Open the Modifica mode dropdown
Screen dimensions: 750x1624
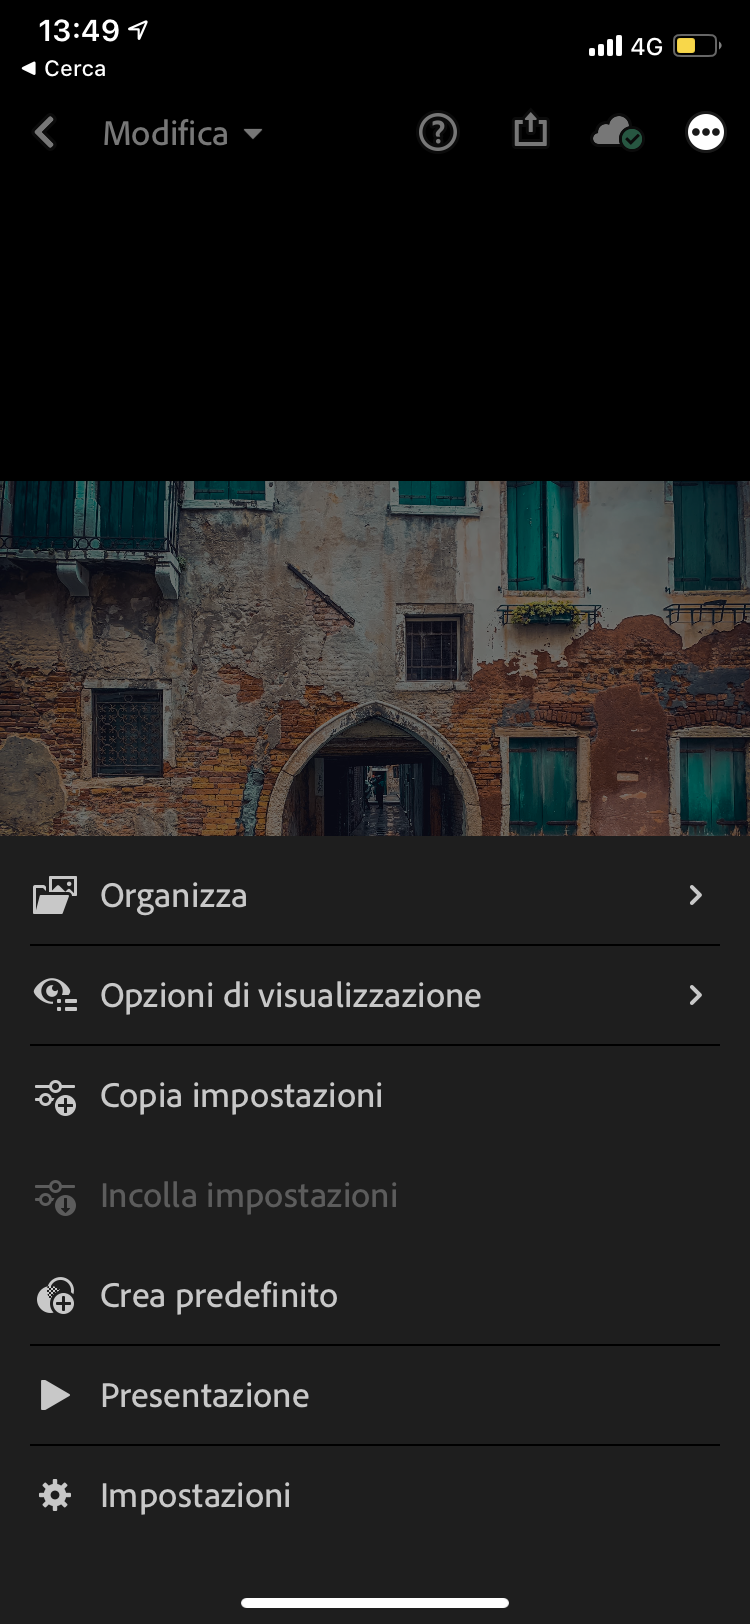(183, 133)
